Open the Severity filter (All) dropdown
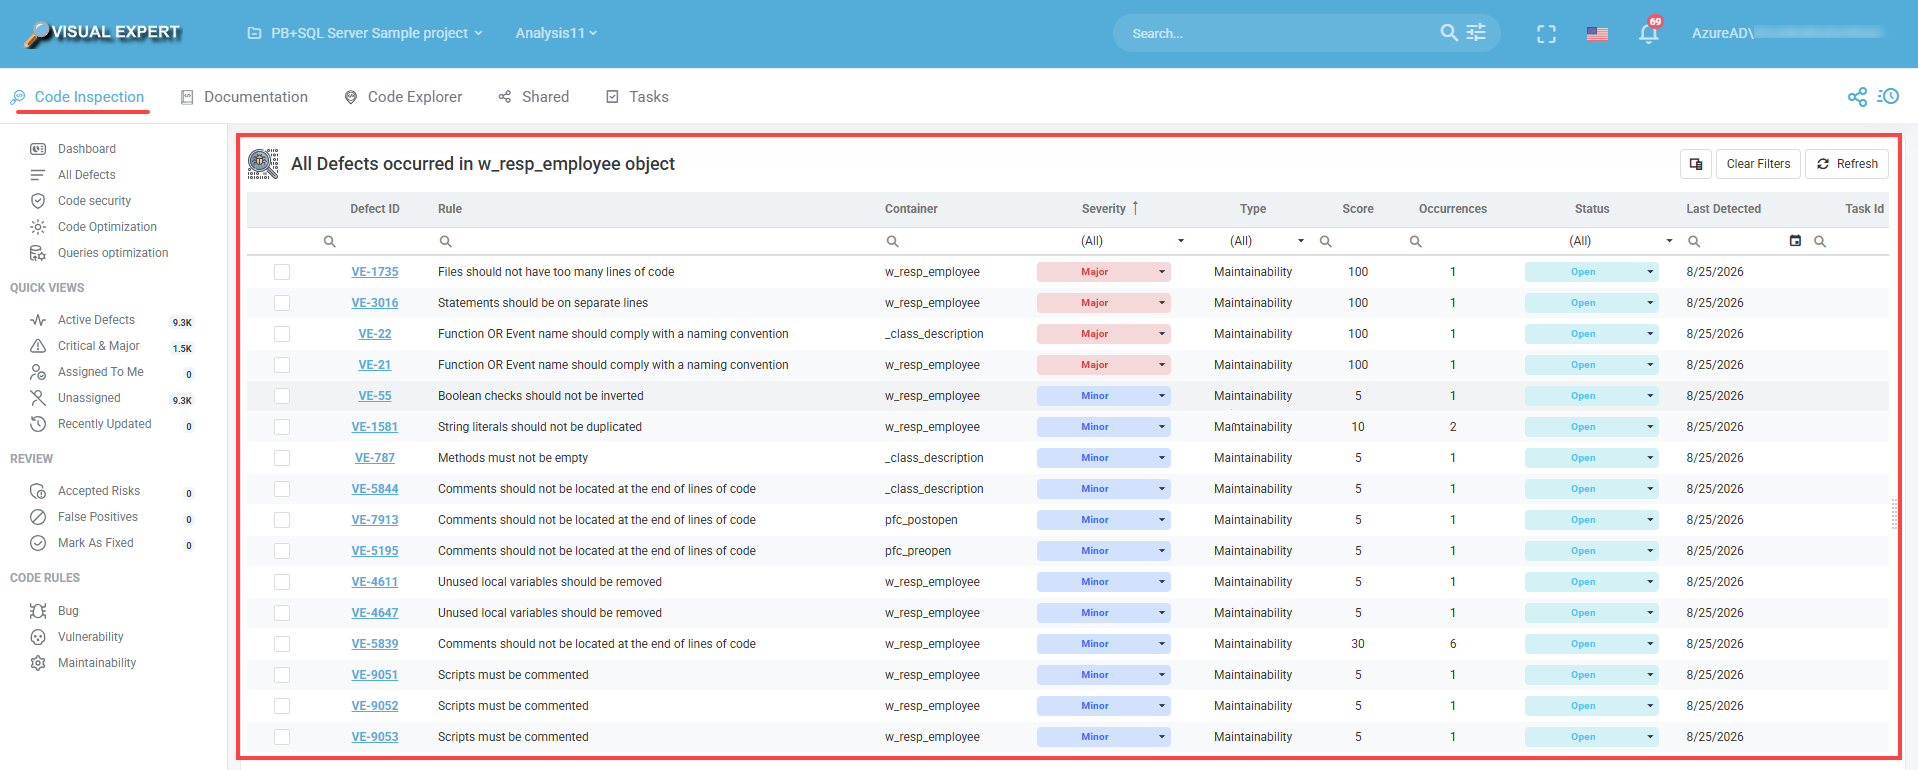The width and height of the screenshot is (1918, 770). tap(1132, 241)
